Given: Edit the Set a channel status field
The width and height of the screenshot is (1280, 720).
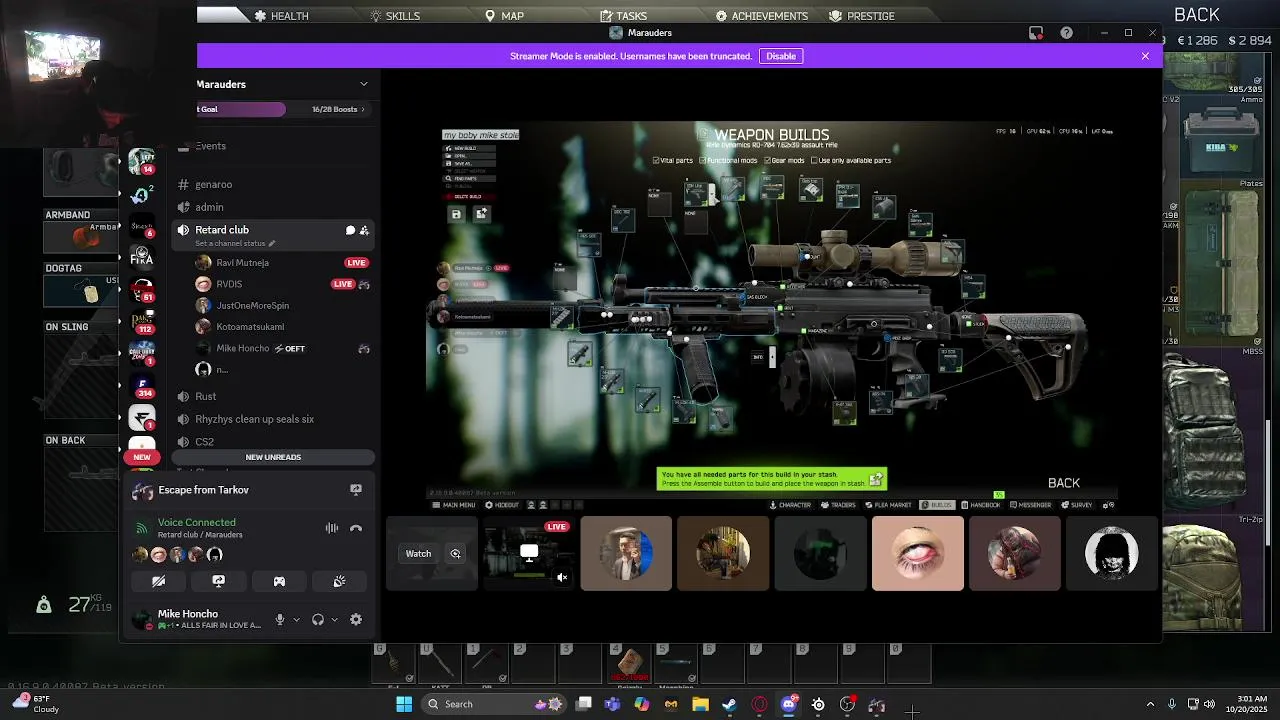Looking at the screenshot, I should coord(235,244).
